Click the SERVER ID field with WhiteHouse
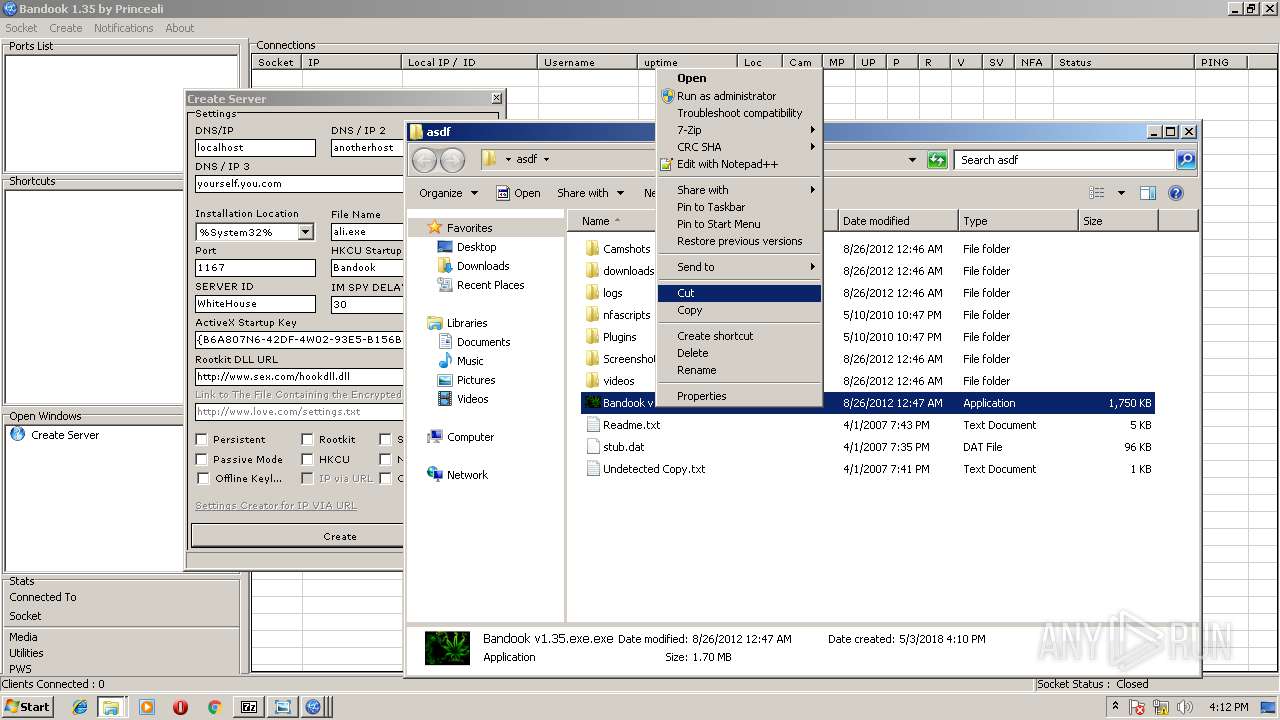 coord(255,304)
